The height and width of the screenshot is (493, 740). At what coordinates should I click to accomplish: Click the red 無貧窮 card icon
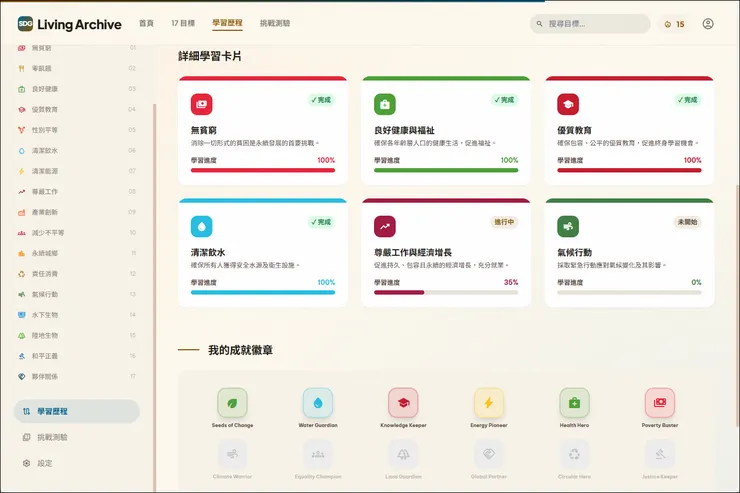coord(202,104)
